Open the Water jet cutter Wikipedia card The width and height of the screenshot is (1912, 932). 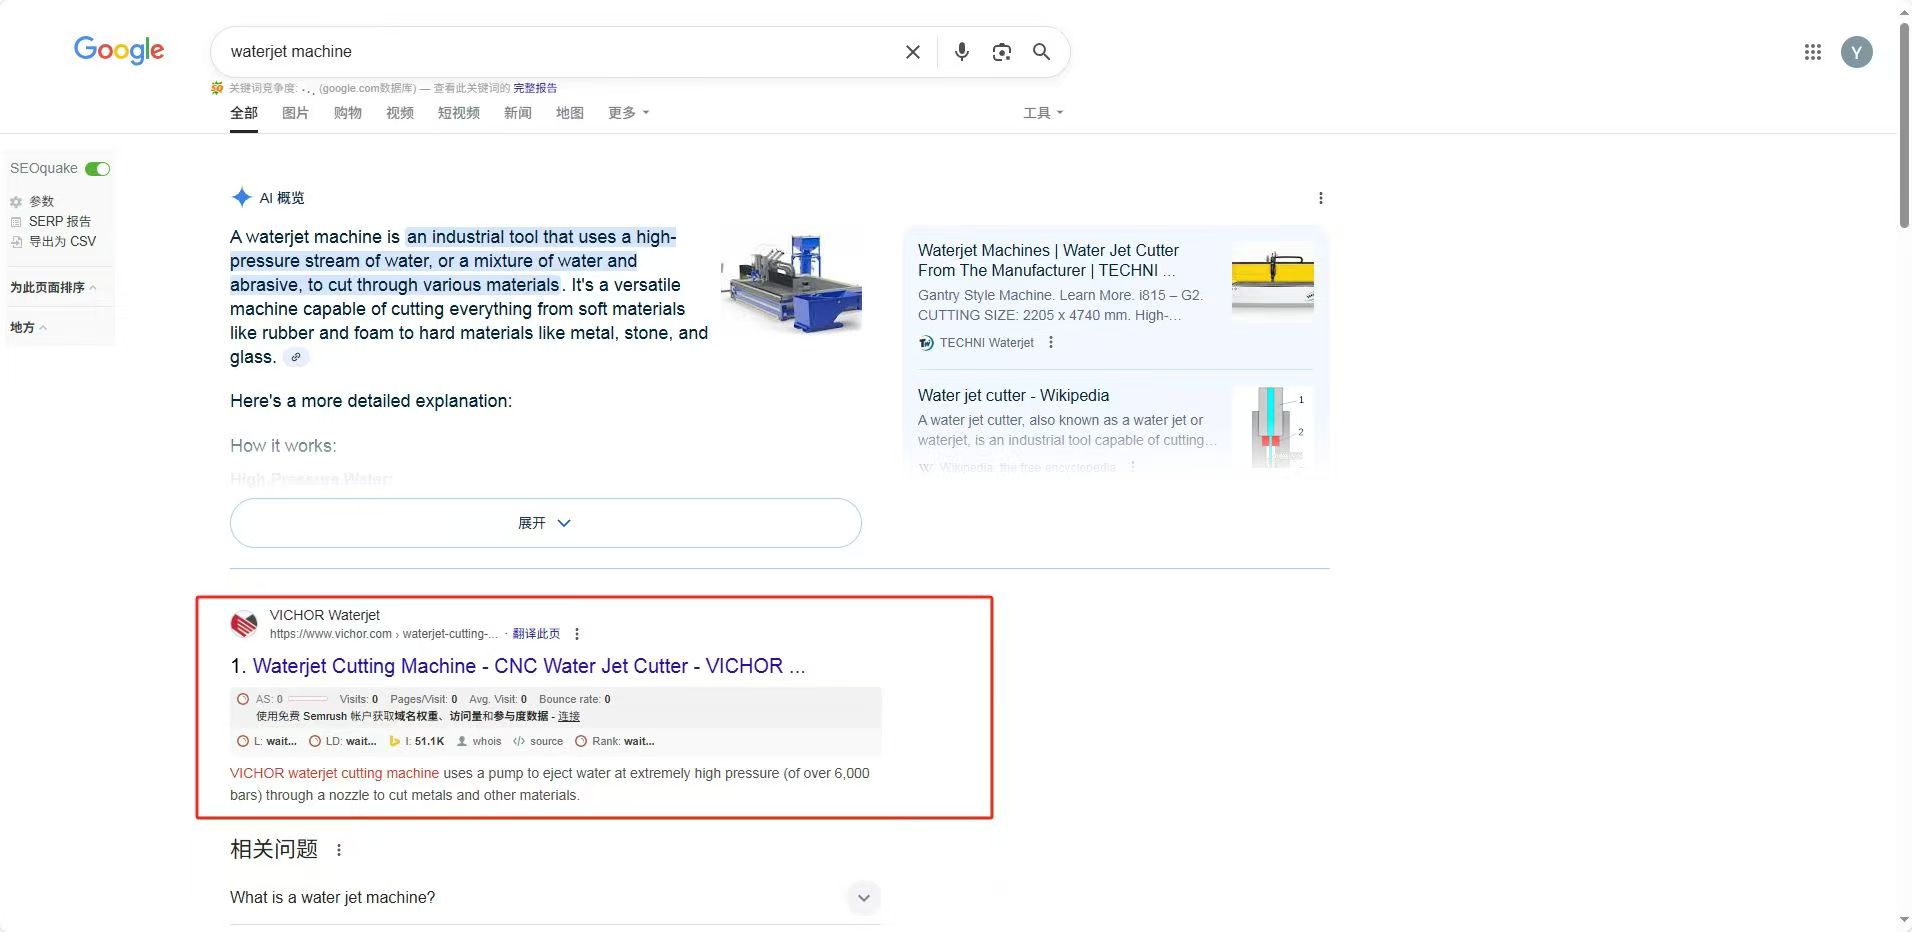click(x=1013, y=395)
